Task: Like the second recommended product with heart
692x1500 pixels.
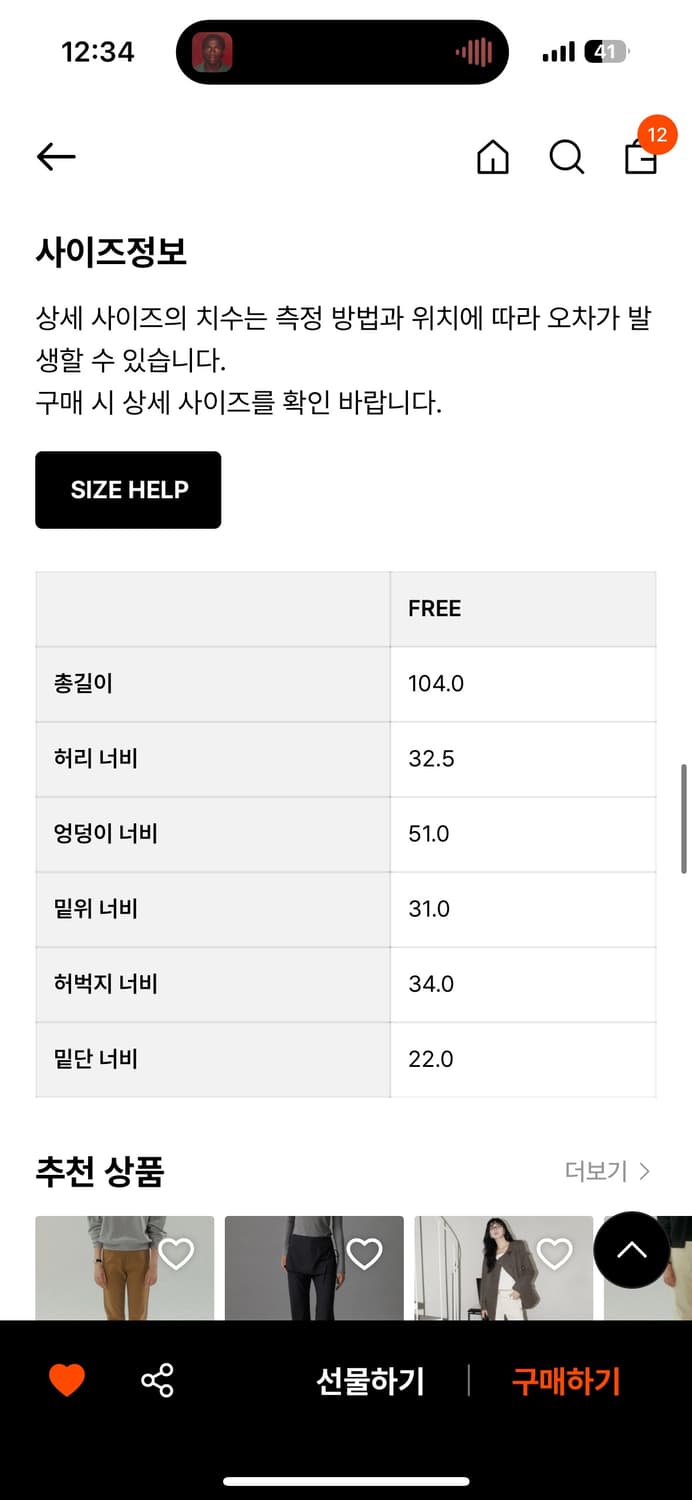Action: pyautogui.click(x=364, y=1254)
